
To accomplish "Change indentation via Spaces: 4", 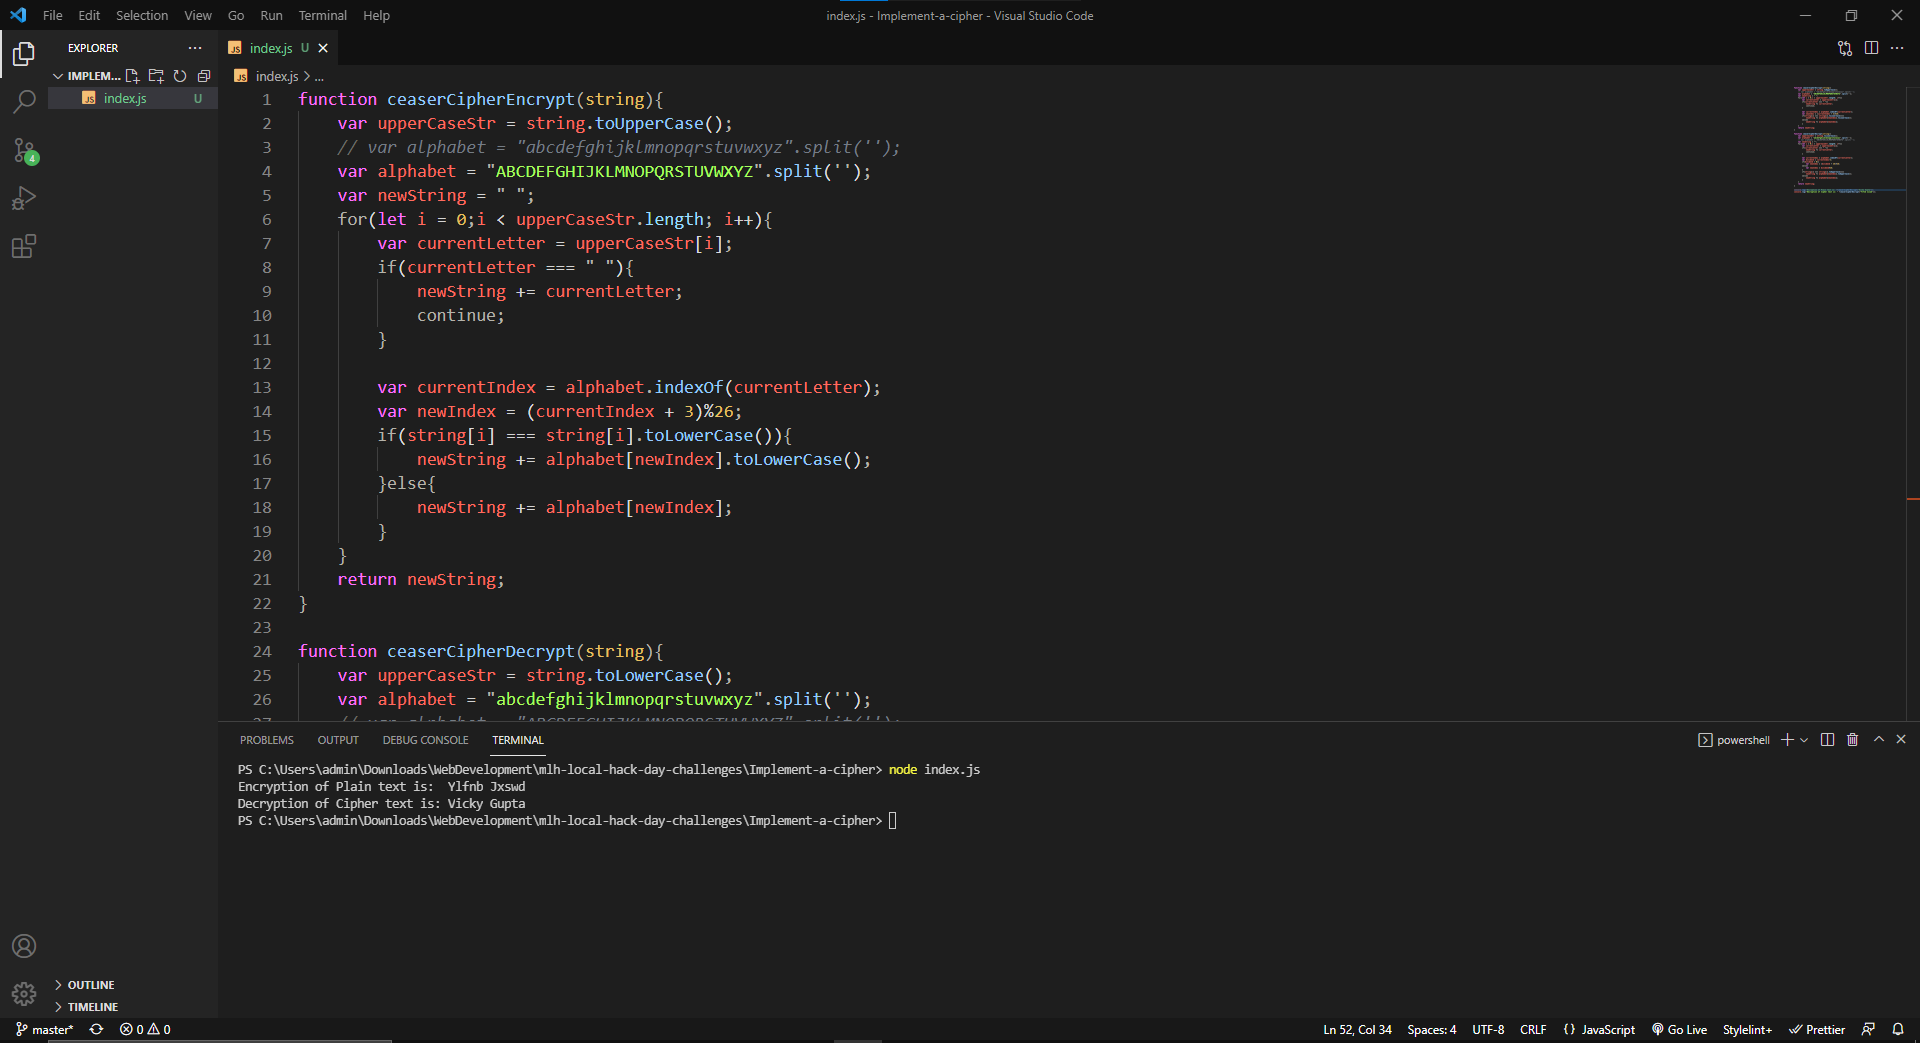I will pos(1431,1029).
